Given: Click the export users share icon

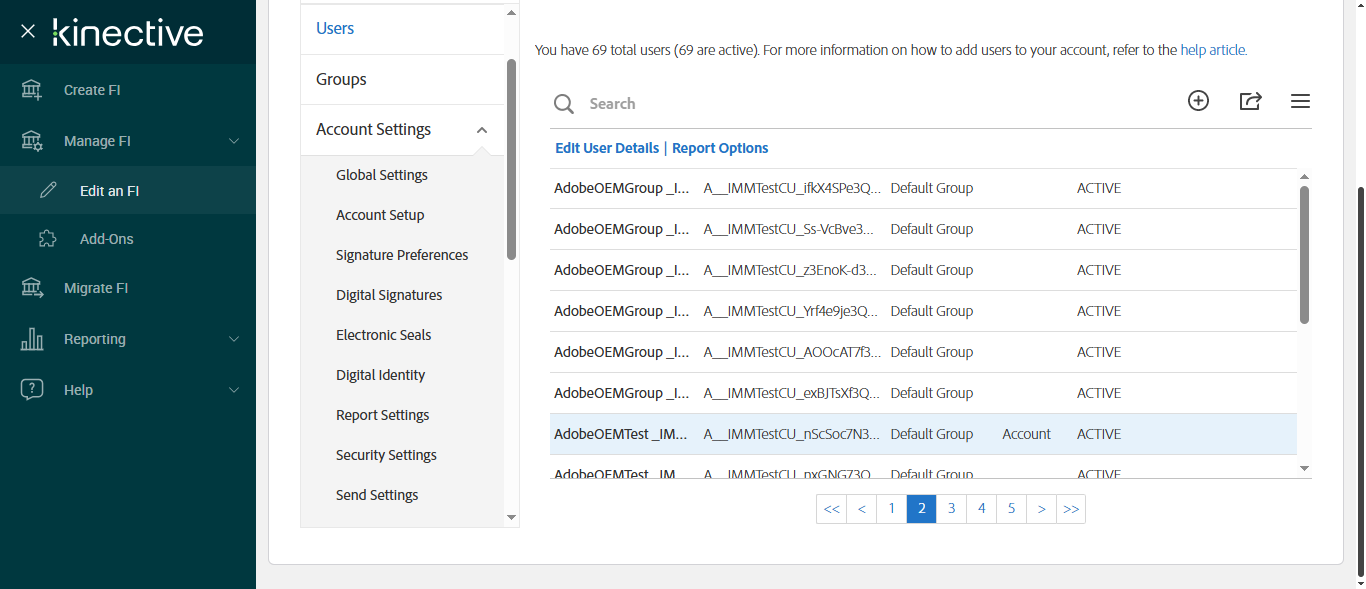Looking at the screenshot, I should pos(1250,101).
